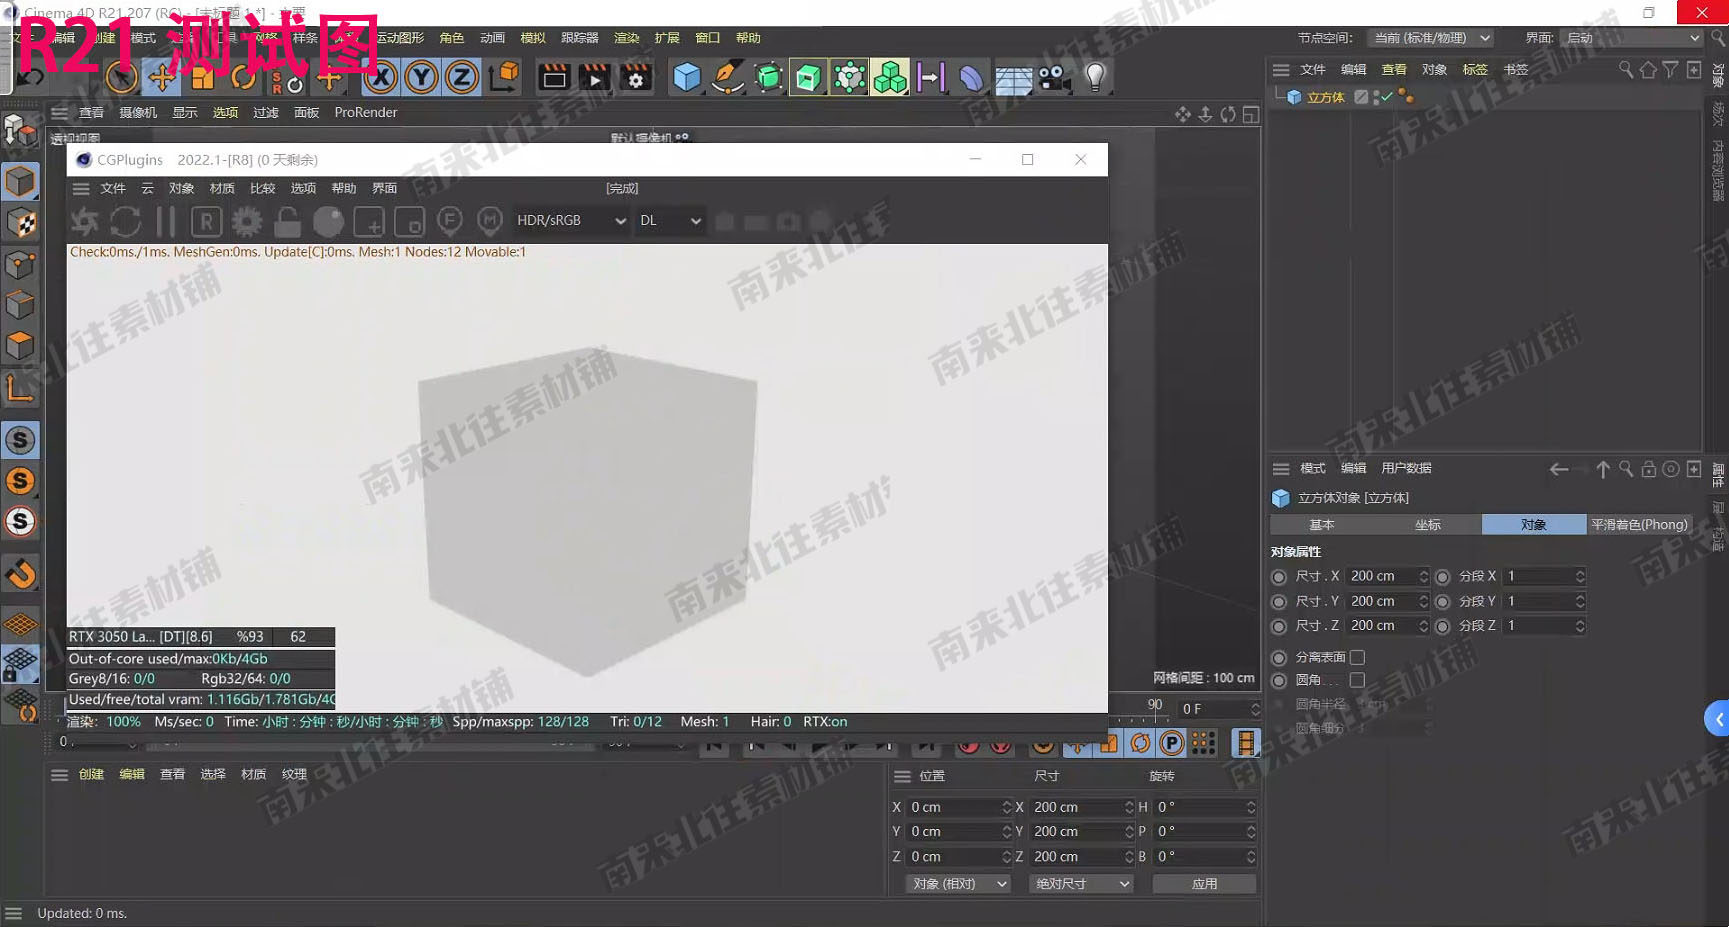
Task: Toggle Y axis lock button
Action: 421,77
